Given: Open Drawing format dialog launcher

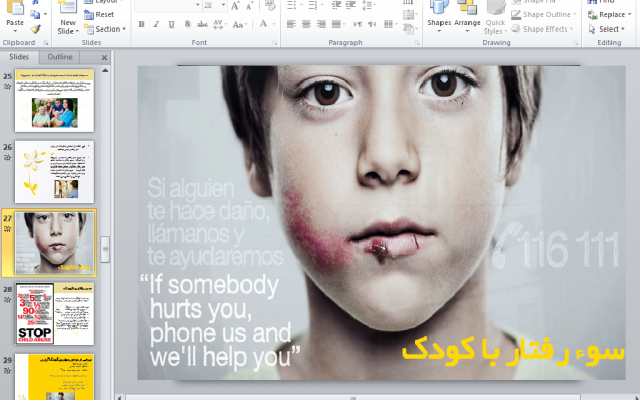Looking at the screenshot, I should [576, 42].
